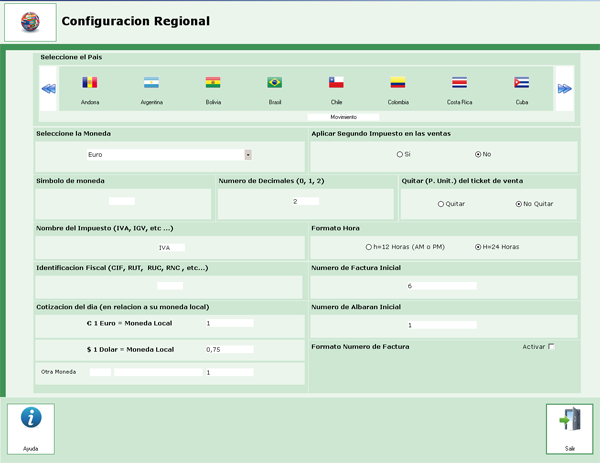
Task: Tick the Activar invoice format checkbox
Action: point(551,347)
